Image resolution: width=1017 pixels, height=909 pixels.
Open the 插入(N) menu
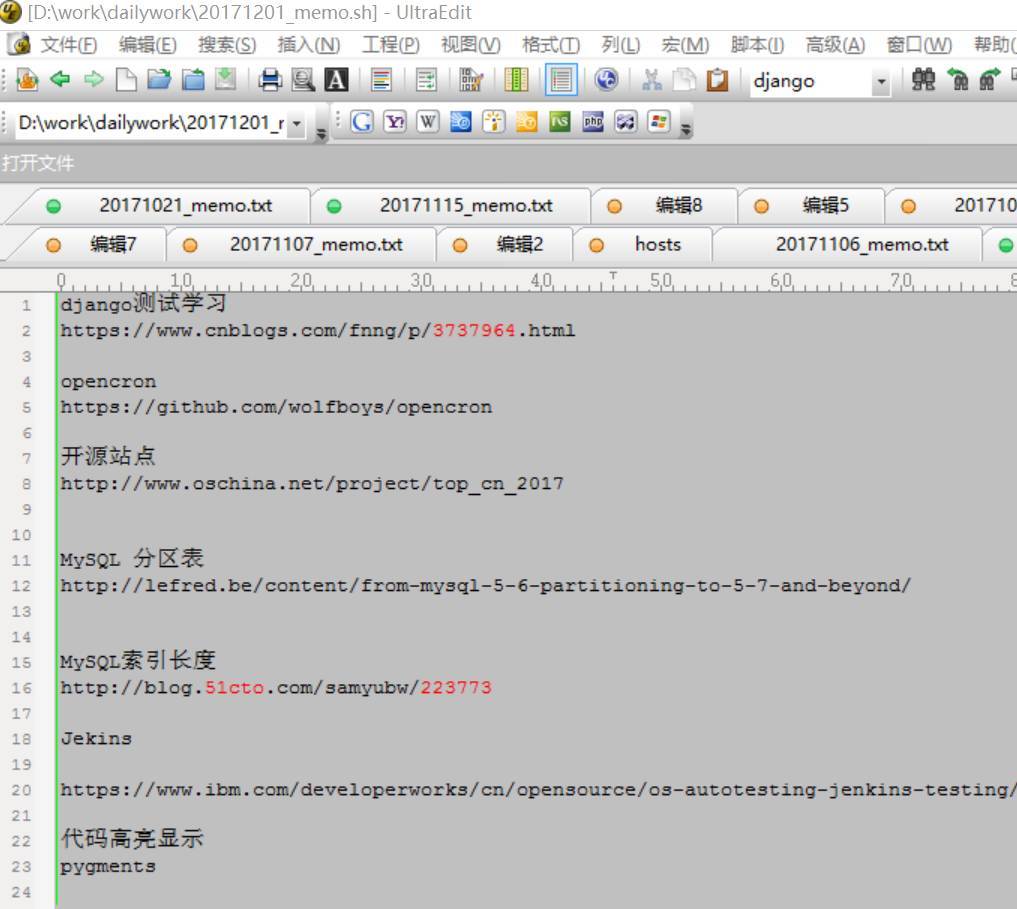[309, 45]
